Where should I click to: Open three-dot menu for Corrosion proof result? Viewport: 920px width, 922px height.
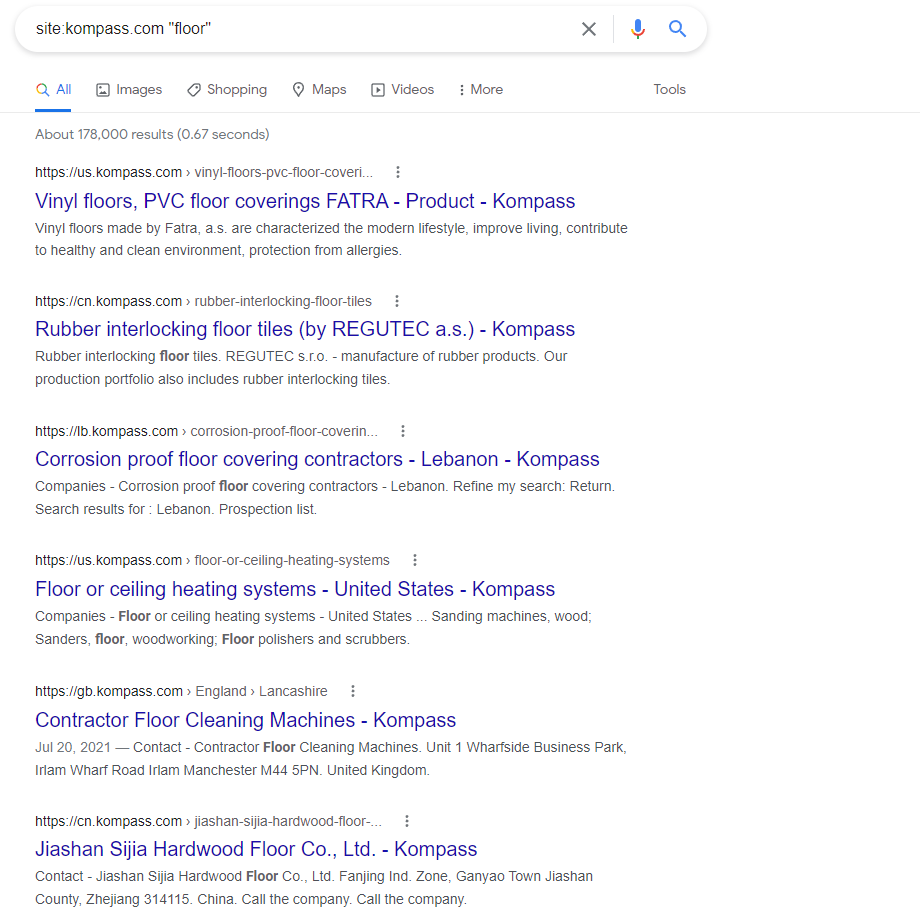[403, 431]
